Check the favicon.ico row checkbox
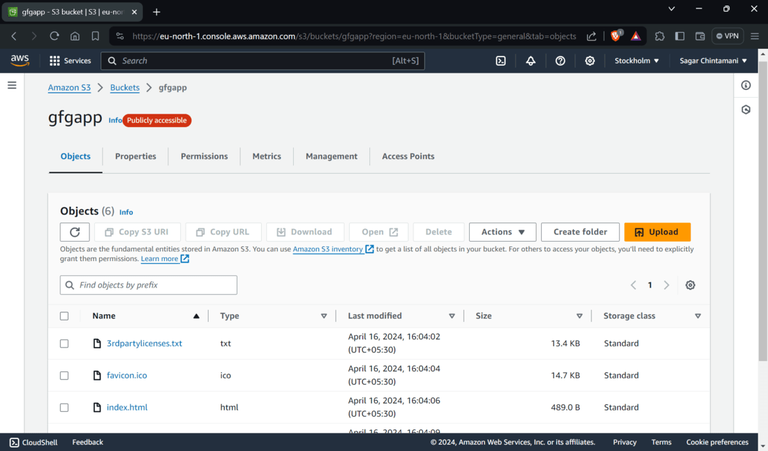This screenshot has height=451, width=768. coord(64,376)
